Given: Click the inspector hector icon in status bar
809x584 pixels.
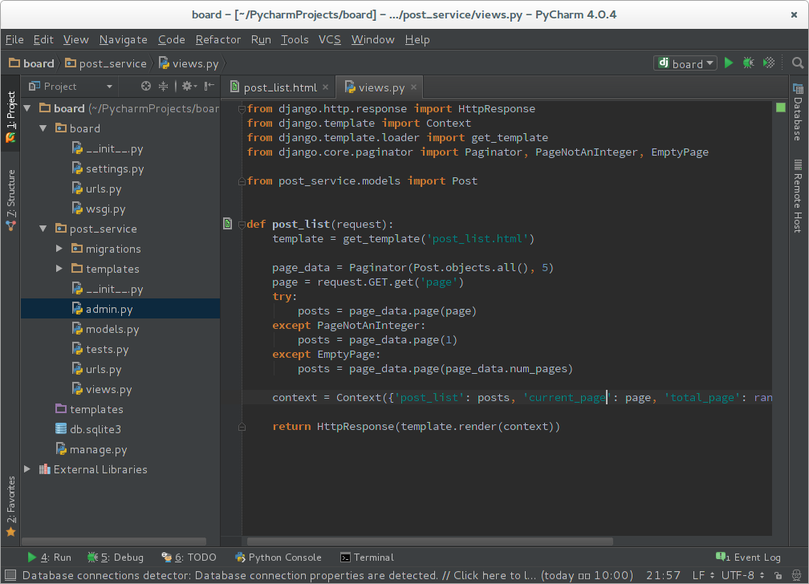Looking at the screenshot, I should 797,575.
